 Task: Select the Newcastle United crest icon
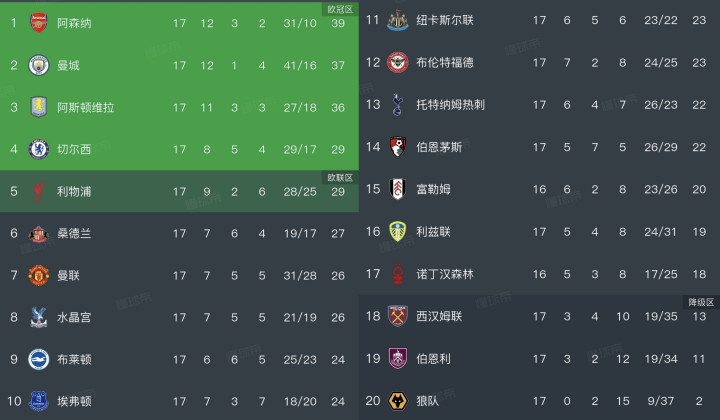point(400,20)
